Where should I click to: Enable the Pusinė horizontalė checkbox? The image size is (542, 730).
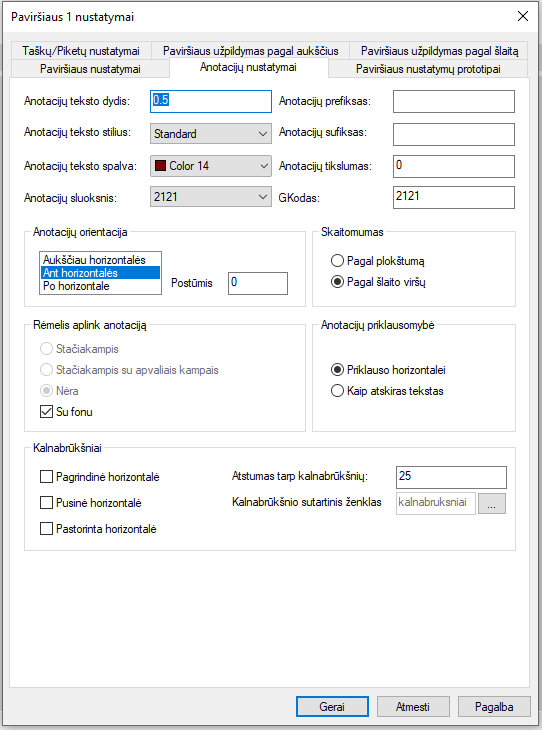pos(46,503)
